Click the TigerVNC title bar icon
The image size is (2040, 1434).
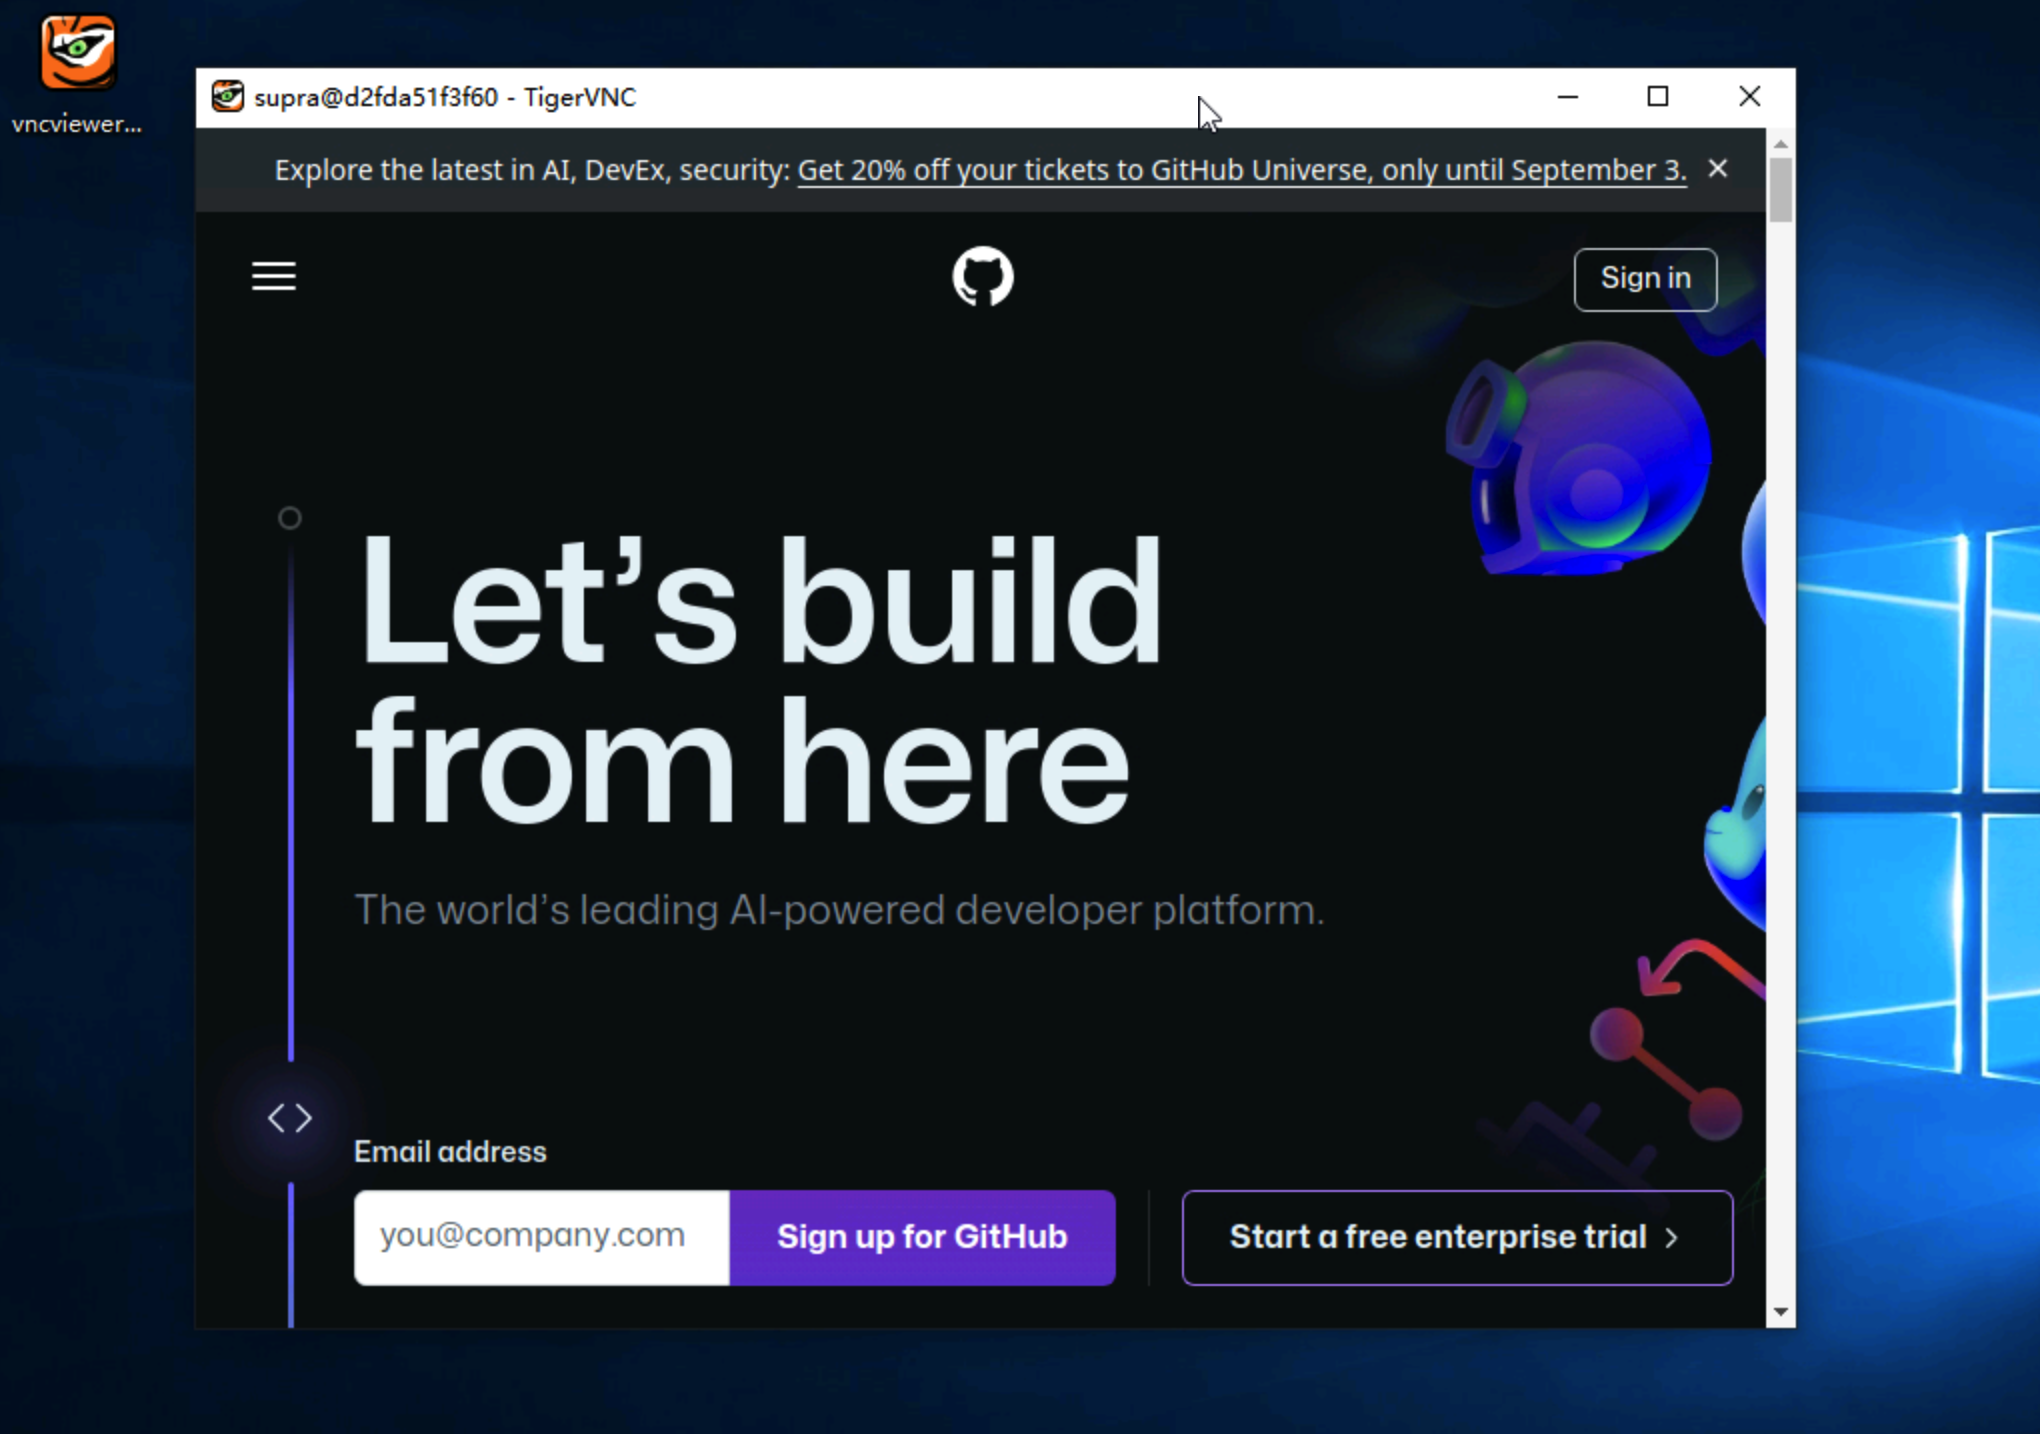coord(228,97)
